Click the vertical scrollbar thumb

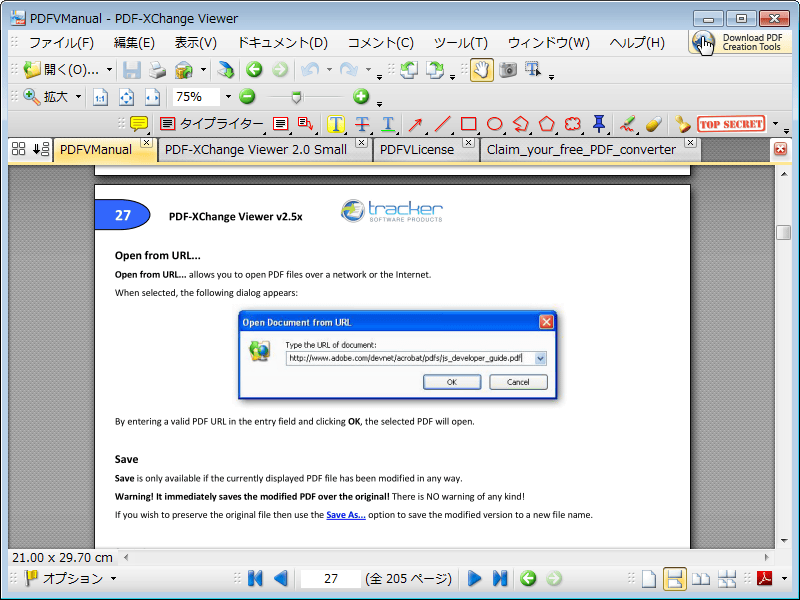tap(783, 232)
